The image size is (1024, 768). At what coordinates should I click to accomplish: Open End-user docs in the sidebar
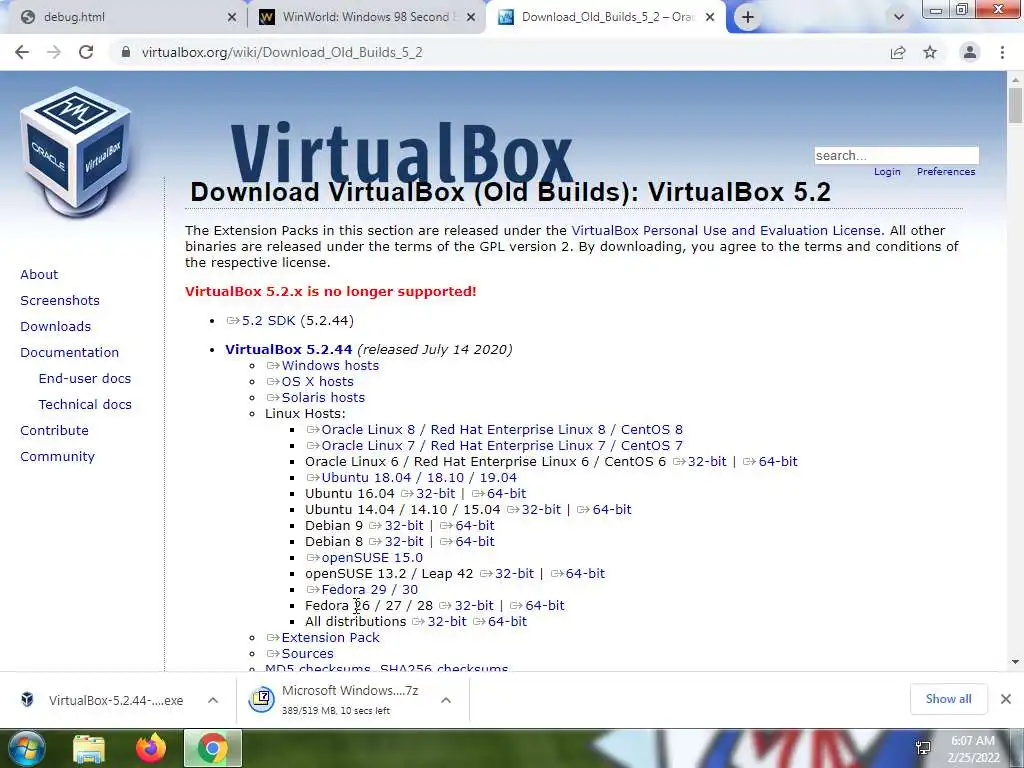(x=85, y=379)
